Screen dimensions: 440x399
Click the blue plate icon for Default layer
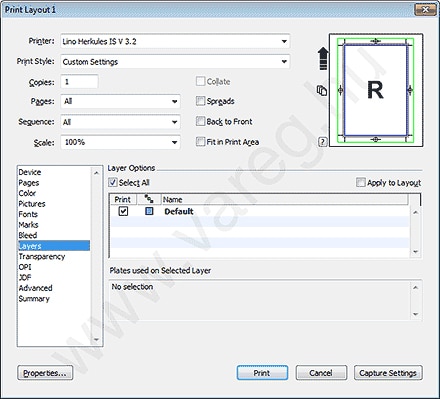(149, 211)
